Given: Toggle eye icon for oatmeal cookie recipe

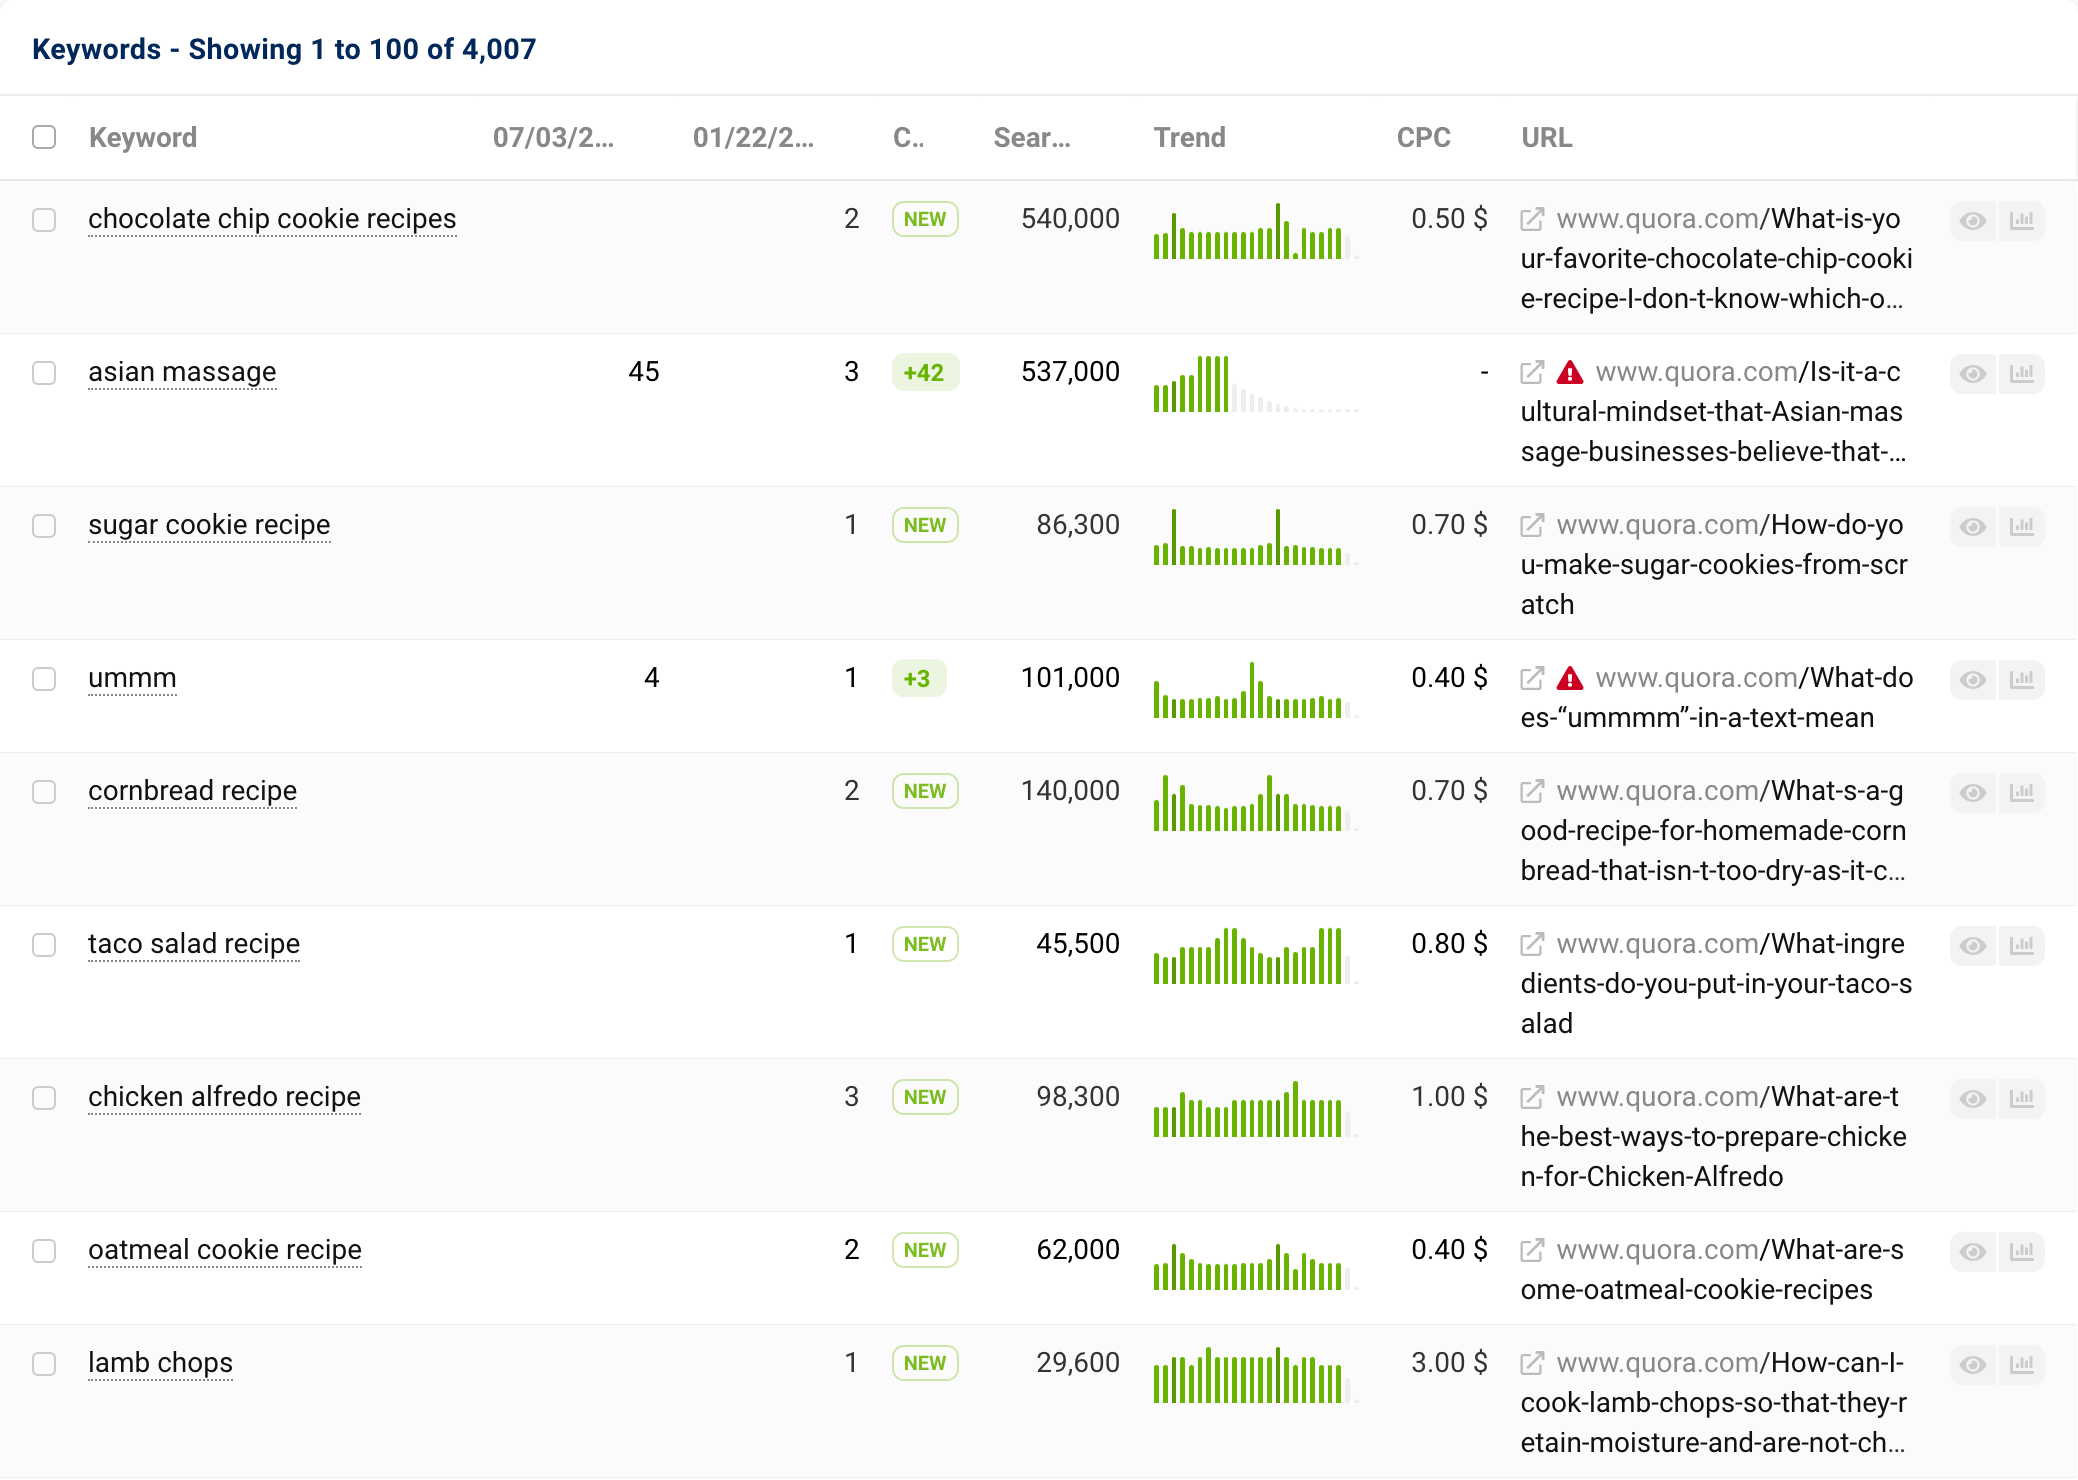Looking at the screenshot, I should tap(1973, 1251).
